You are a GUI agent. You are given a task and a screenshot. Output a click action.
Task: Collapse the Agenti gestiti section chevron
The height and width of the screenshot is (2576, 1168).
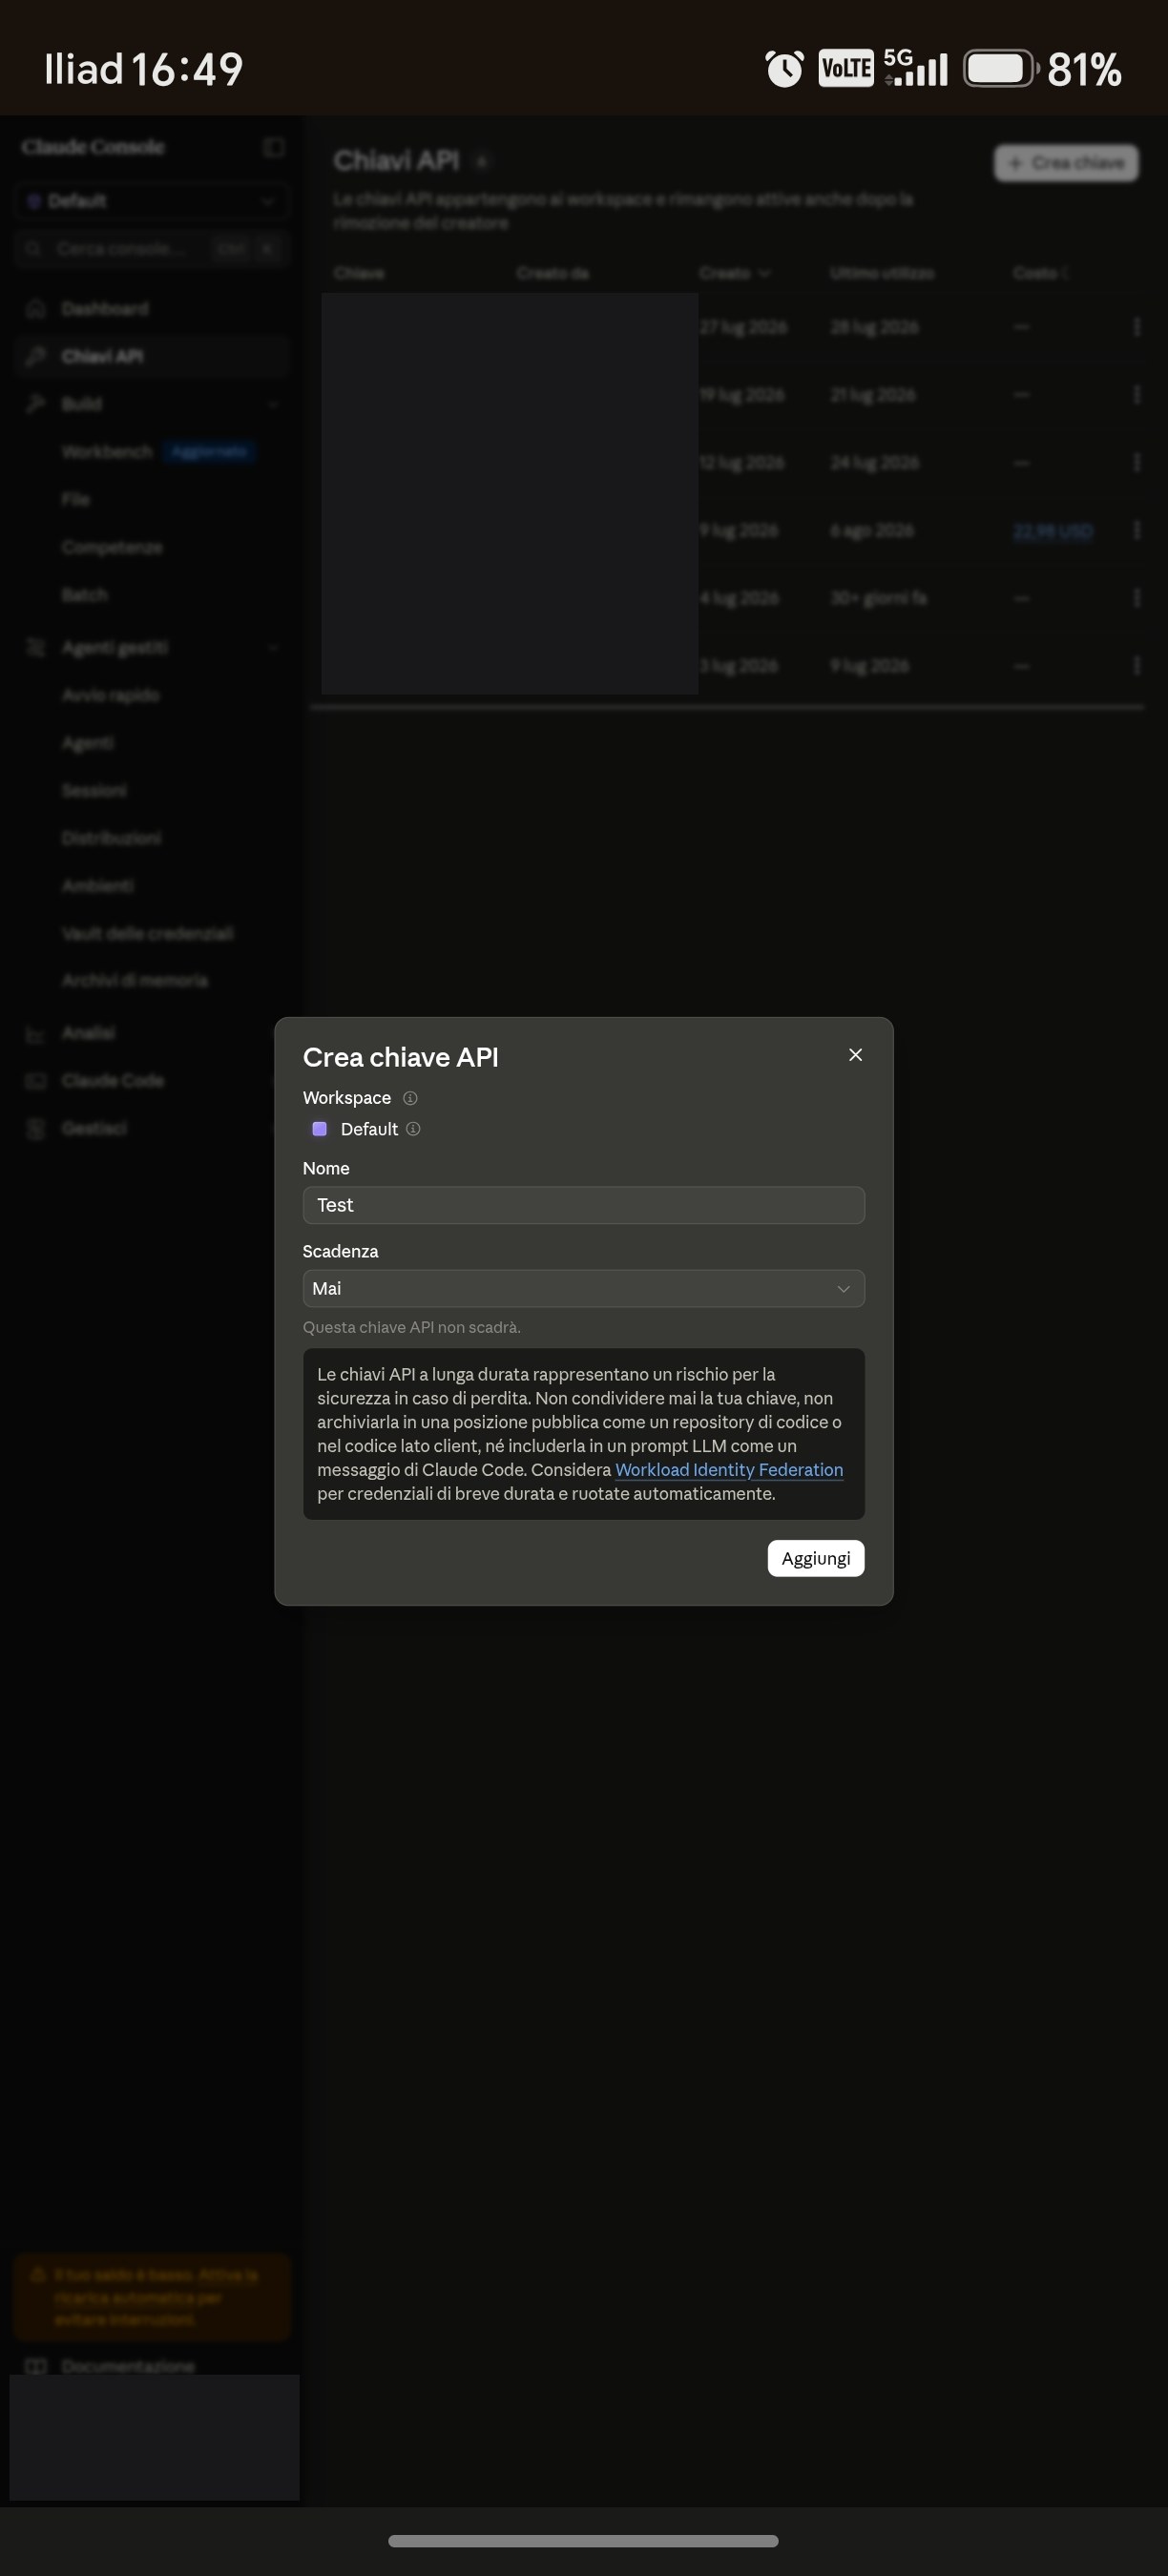click(x=272, y=648)
